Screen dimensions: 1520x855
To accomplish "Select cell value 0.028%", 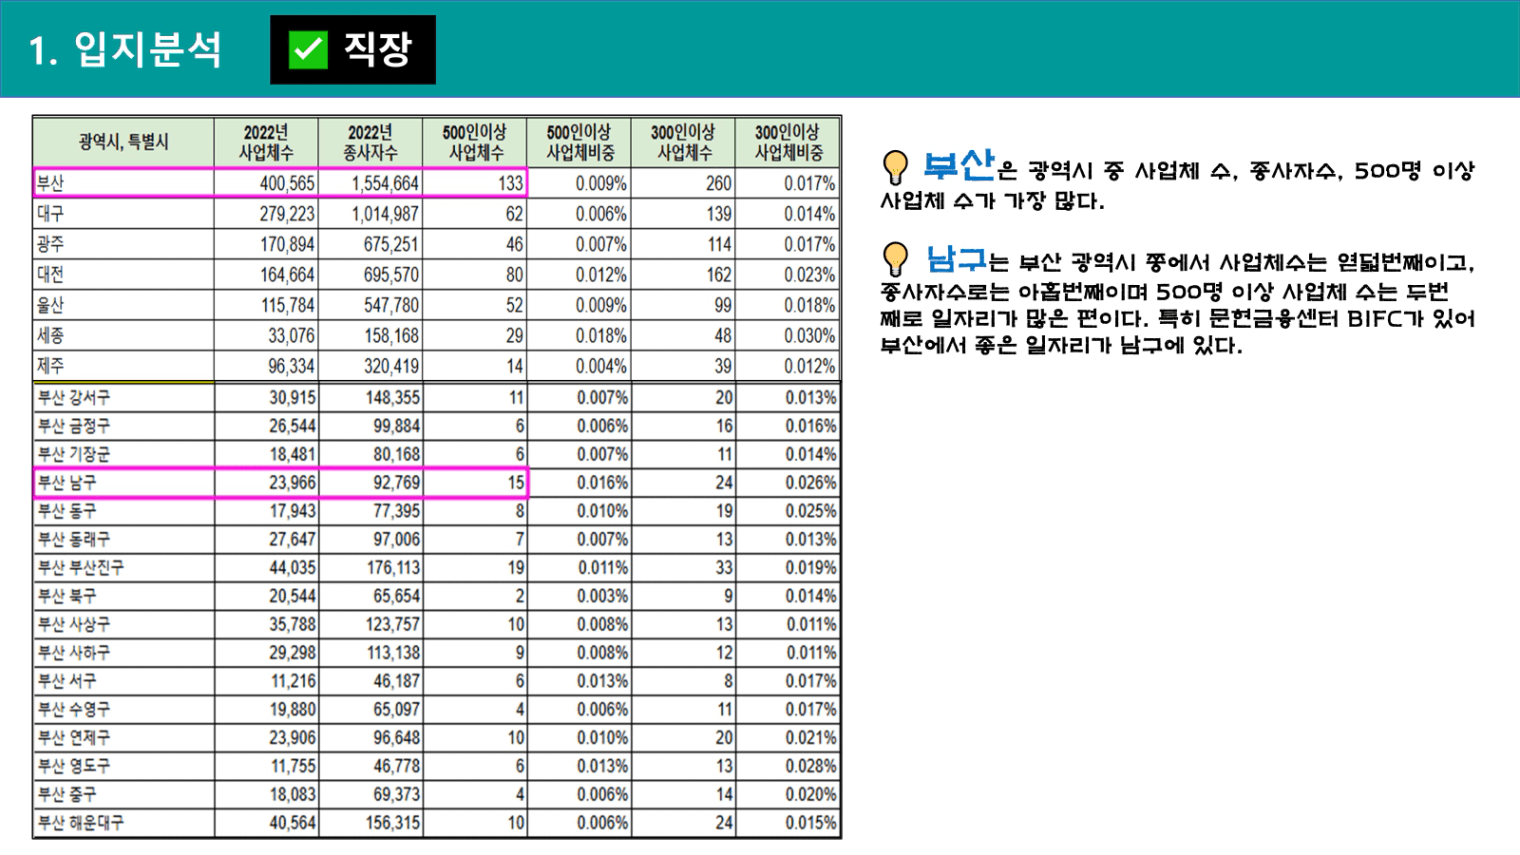I will pos(810,766).
